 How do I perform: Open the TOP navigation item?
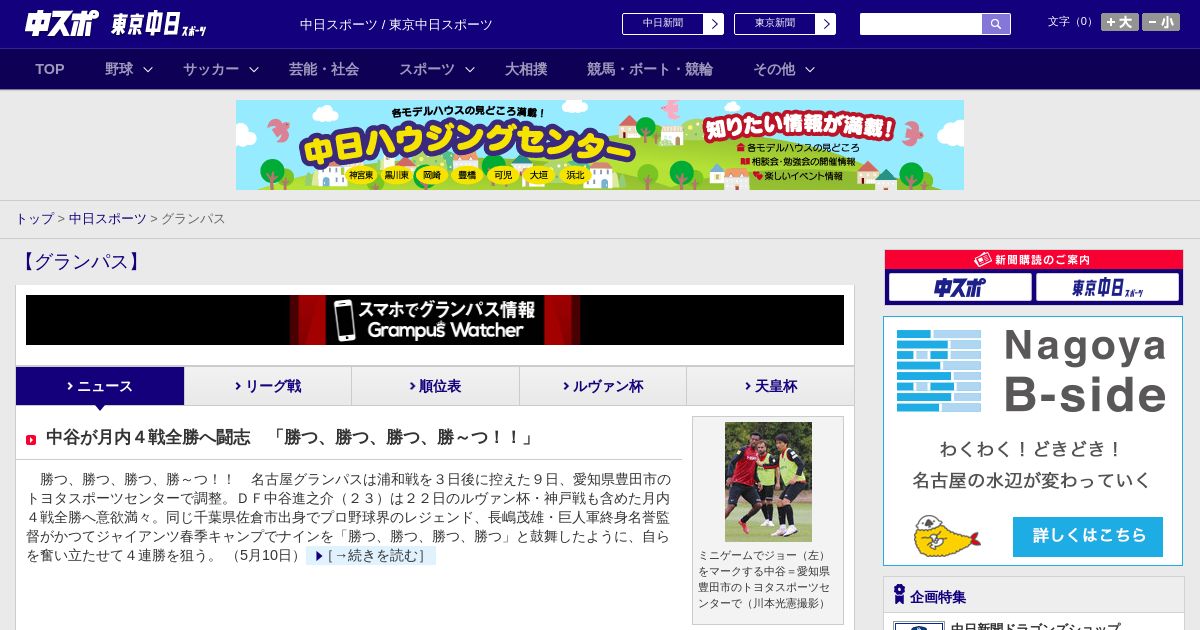pyautogui.click(x=50, y=69)
